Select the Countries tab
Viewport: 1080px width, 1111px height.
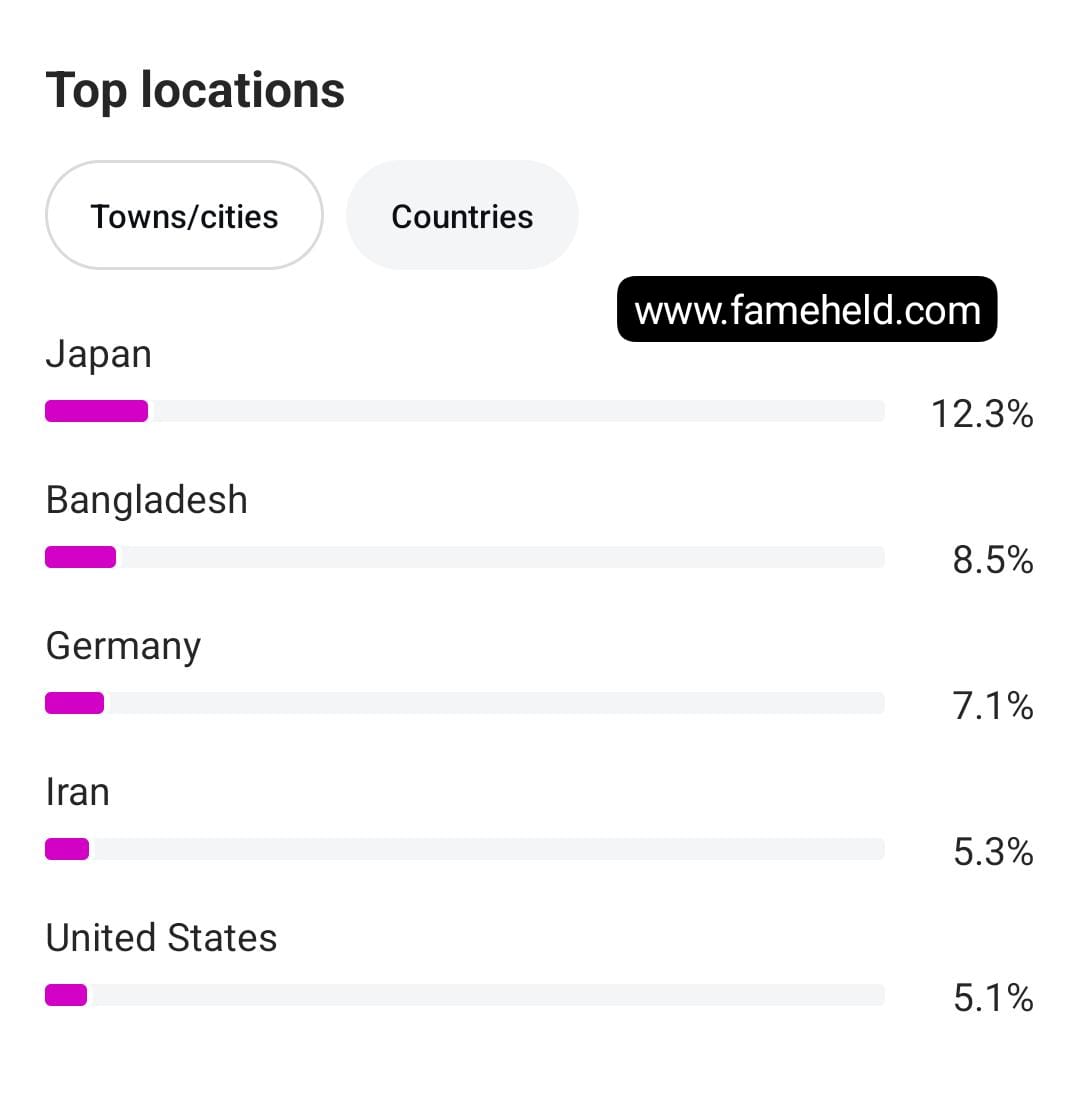coord(462,216)
